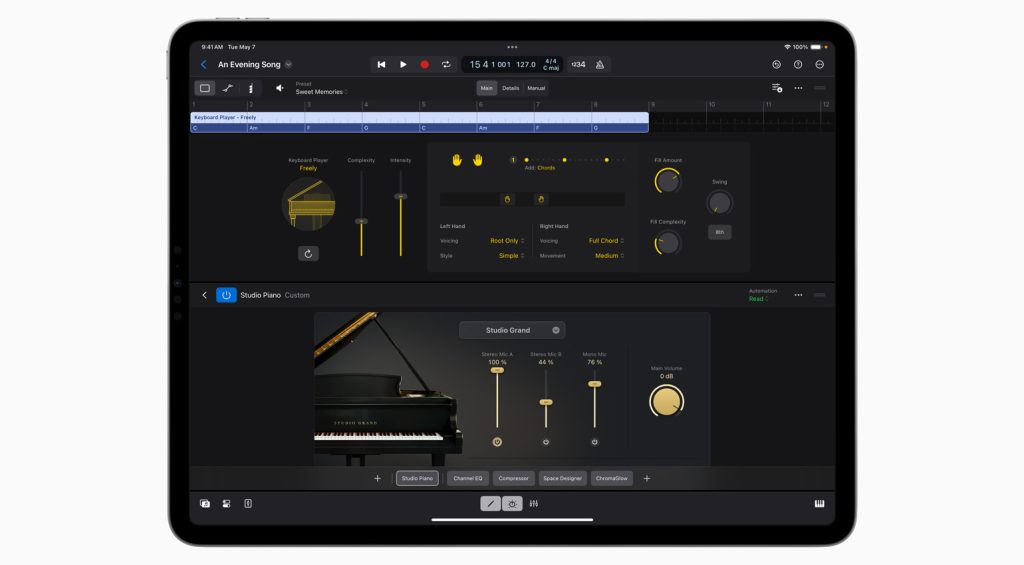Screen dimensions: 1024x565
Task: Select the Space Designer plugin tile
Action: [x=562, y=479]
